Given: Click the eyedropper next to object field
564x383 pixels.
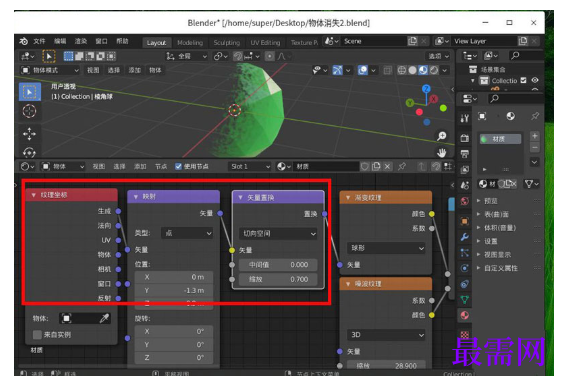Looking at the screenshot, I should pos(104,318).
